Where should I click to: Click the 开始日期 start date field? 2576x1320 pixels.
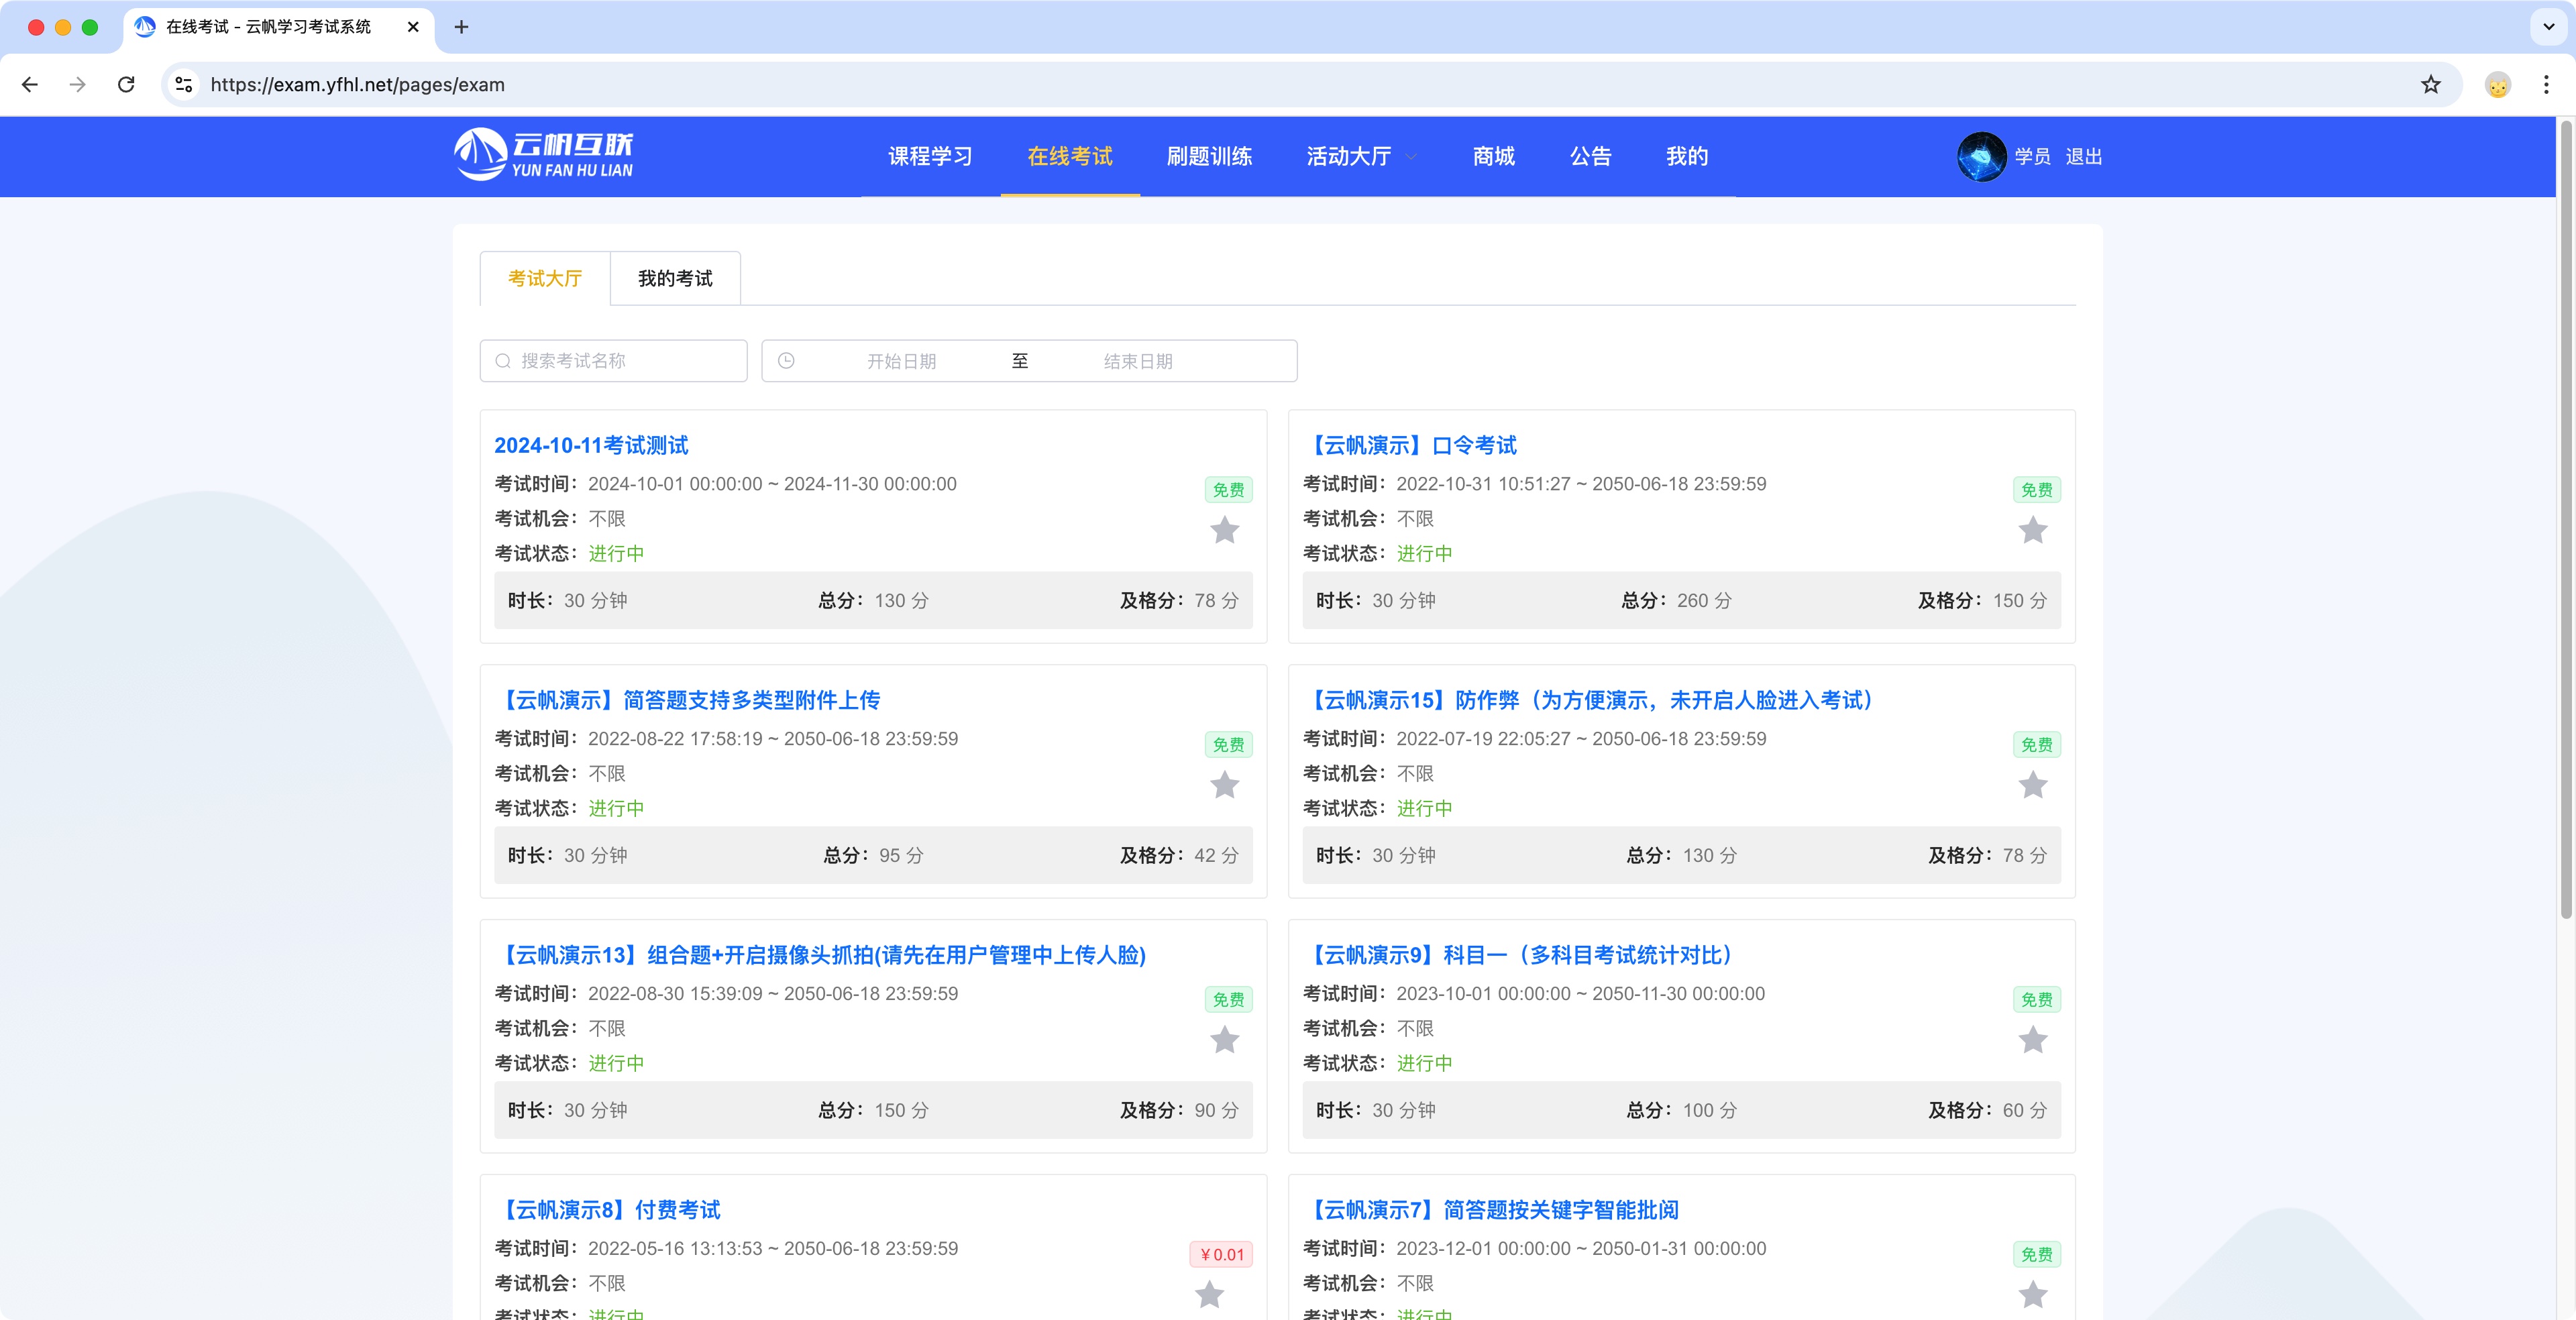[901, 362]
